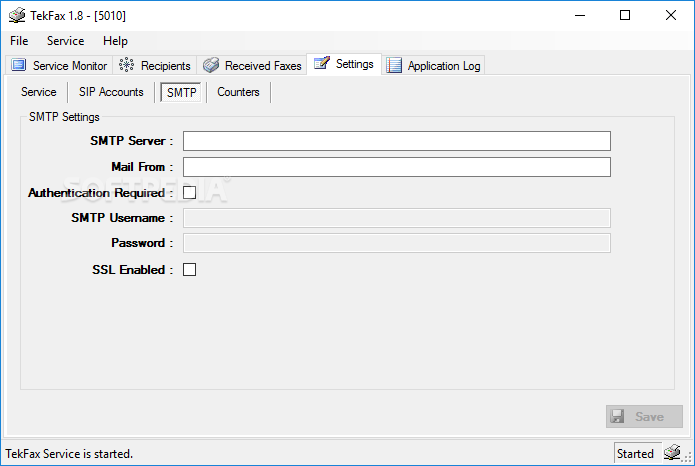The image size is (695, 466).
Task: Click into the SMTP Server field
Action: [x=397, y=141]
